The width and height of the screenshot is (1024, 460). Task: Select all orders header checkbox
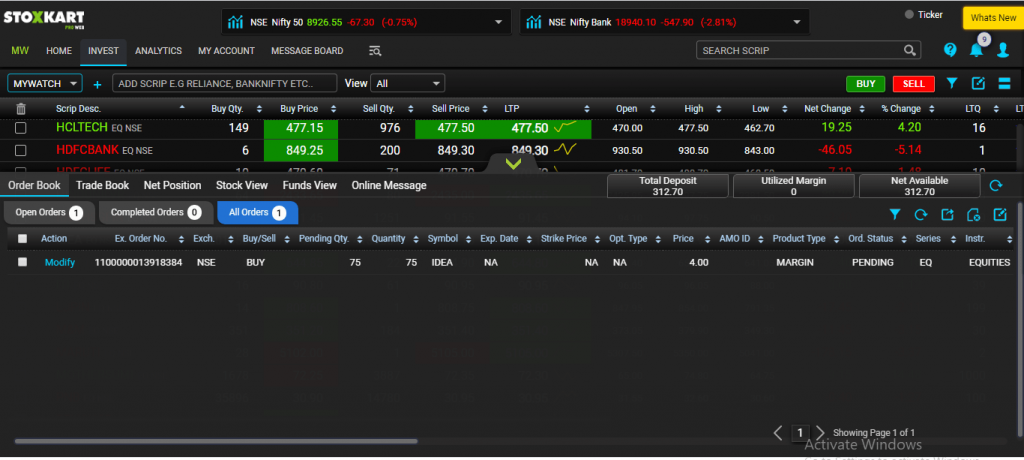click(23, 238)
